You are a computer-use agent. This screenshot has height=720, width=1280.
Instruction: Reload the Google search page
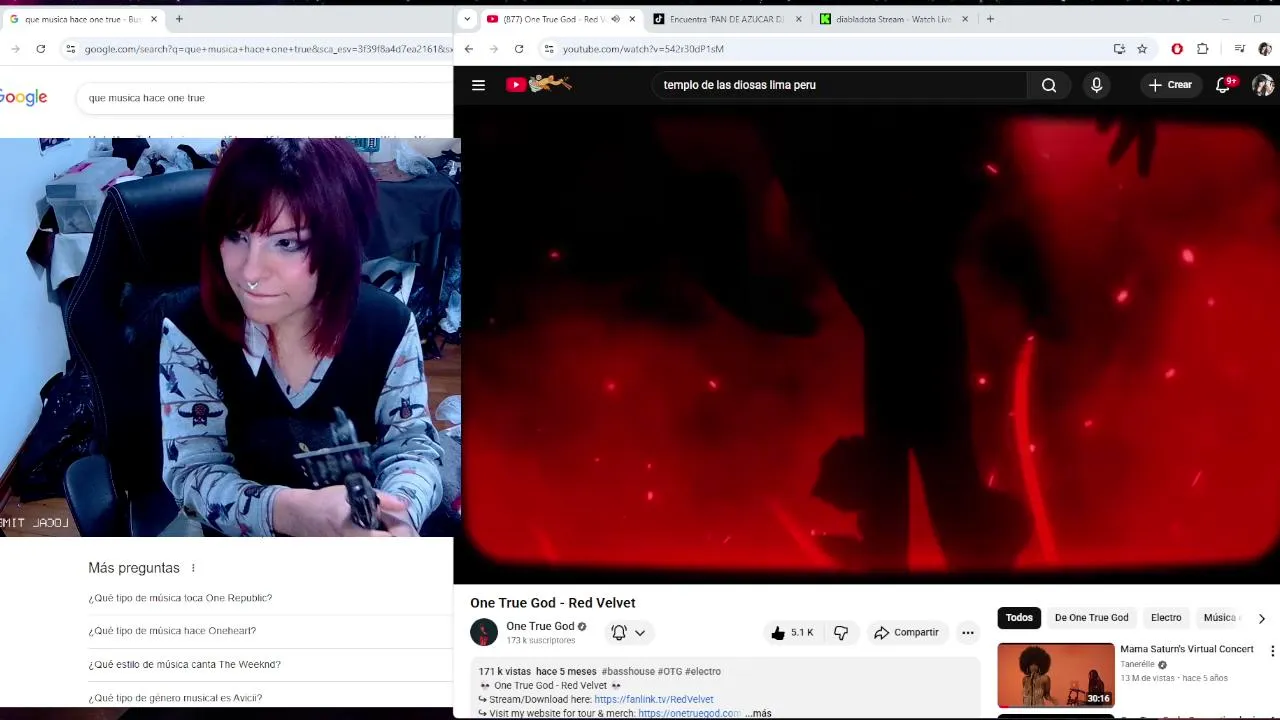click(x=40, y=48)
